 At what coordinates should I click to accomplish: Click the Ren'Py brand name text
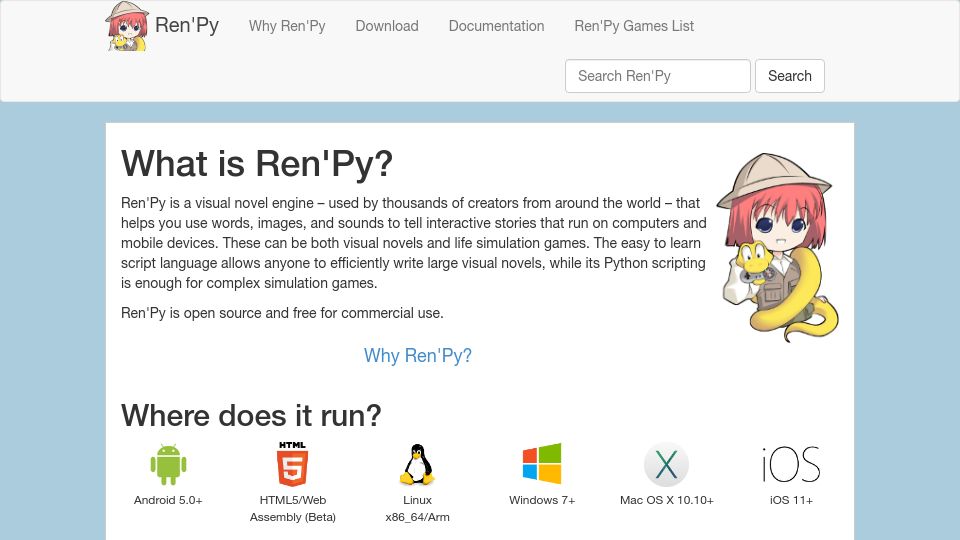(187, 25)
